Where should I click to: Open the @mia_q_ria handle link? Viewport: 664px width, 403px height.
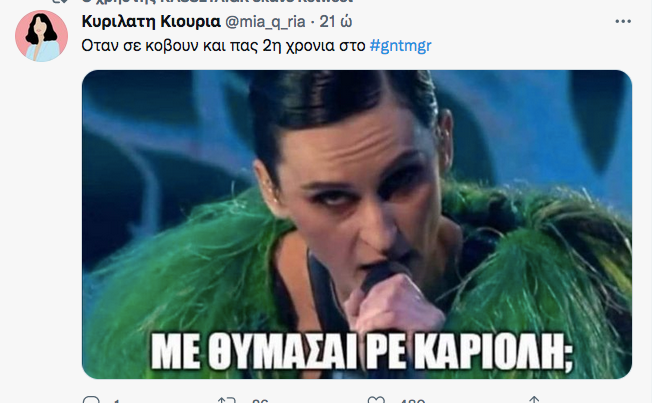click(x=265, y=22)
